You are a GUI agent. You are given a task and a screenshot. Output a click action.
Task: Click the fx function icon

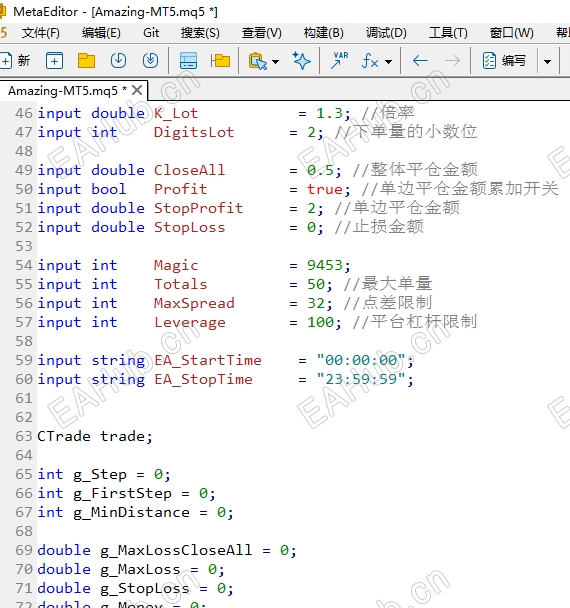pos(370,60)
